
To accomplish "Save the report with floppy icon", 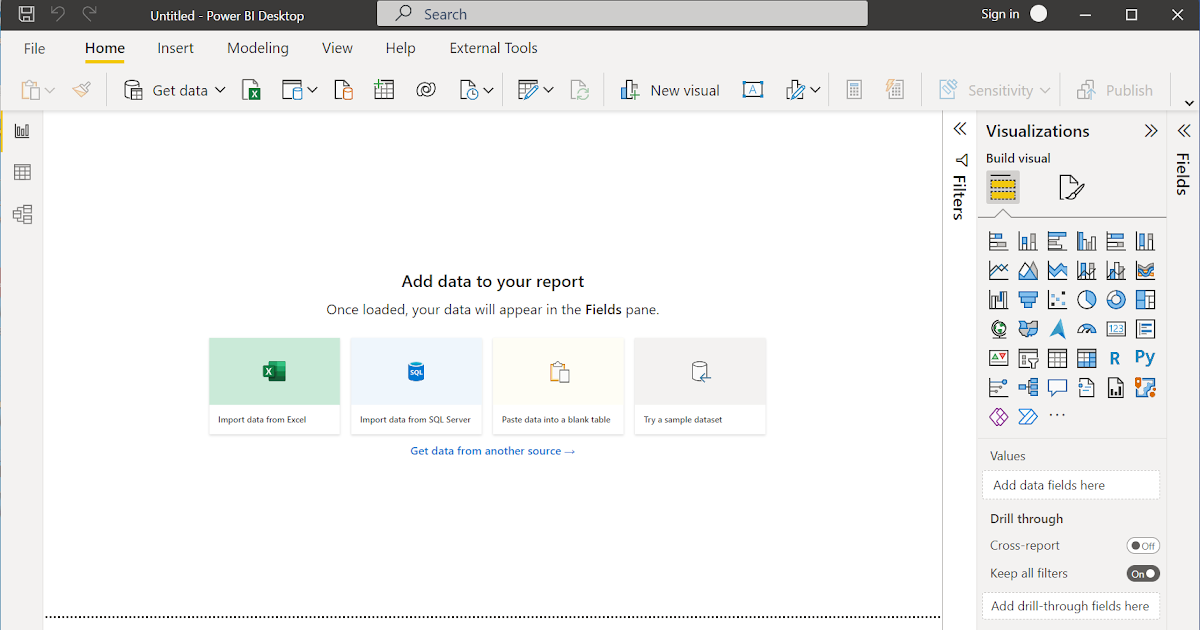I will tap(27, 14).
